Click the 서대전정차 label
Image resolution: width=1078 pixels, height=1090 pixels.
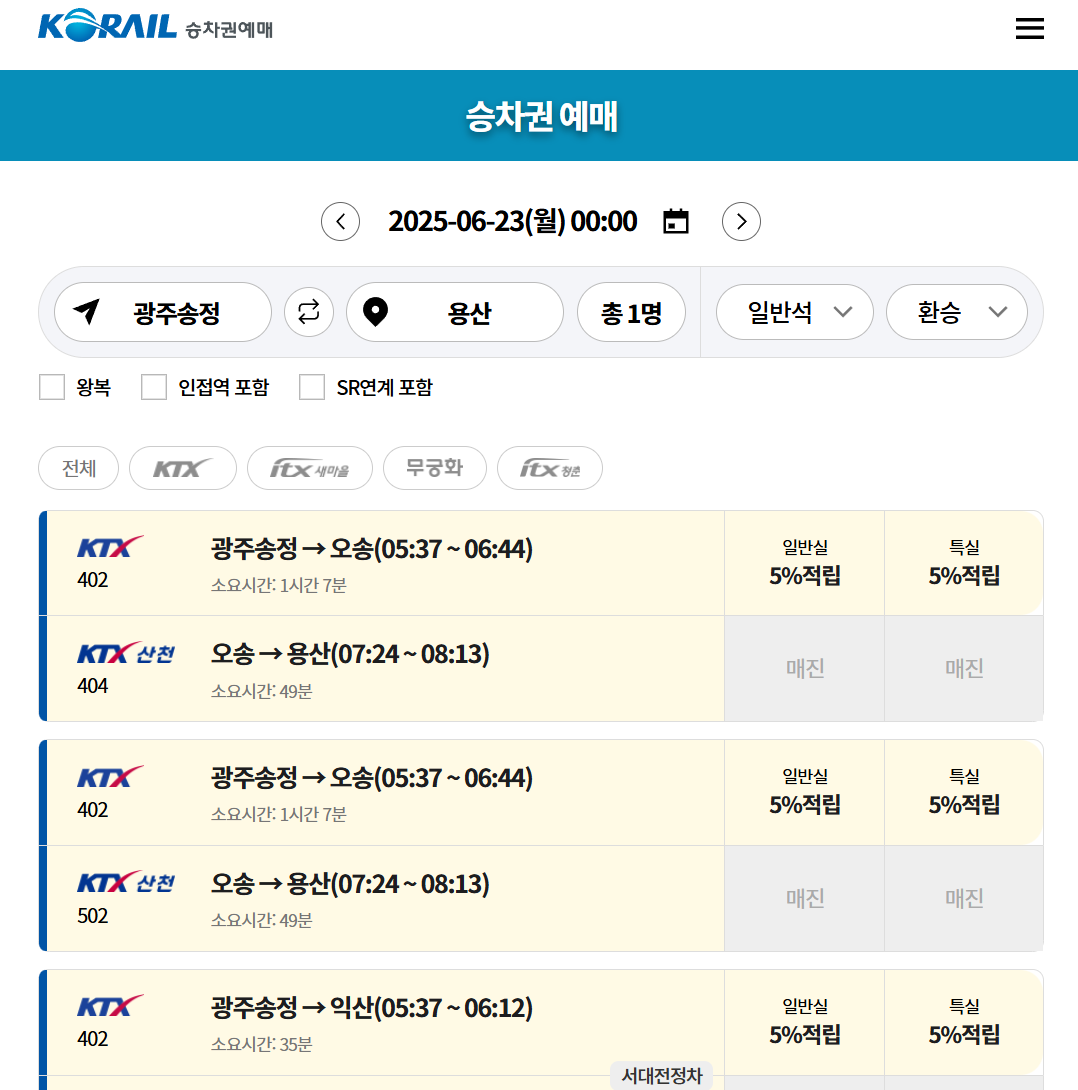(x=661, y=1076)
